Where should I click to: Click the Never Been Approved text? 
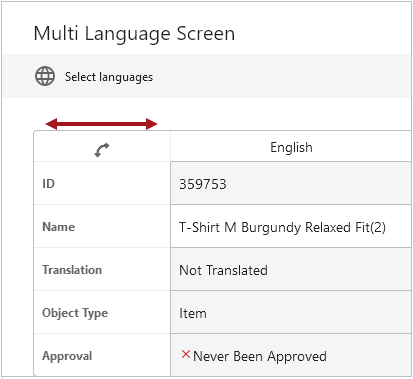pyautogui.click(x=260, y=356)
